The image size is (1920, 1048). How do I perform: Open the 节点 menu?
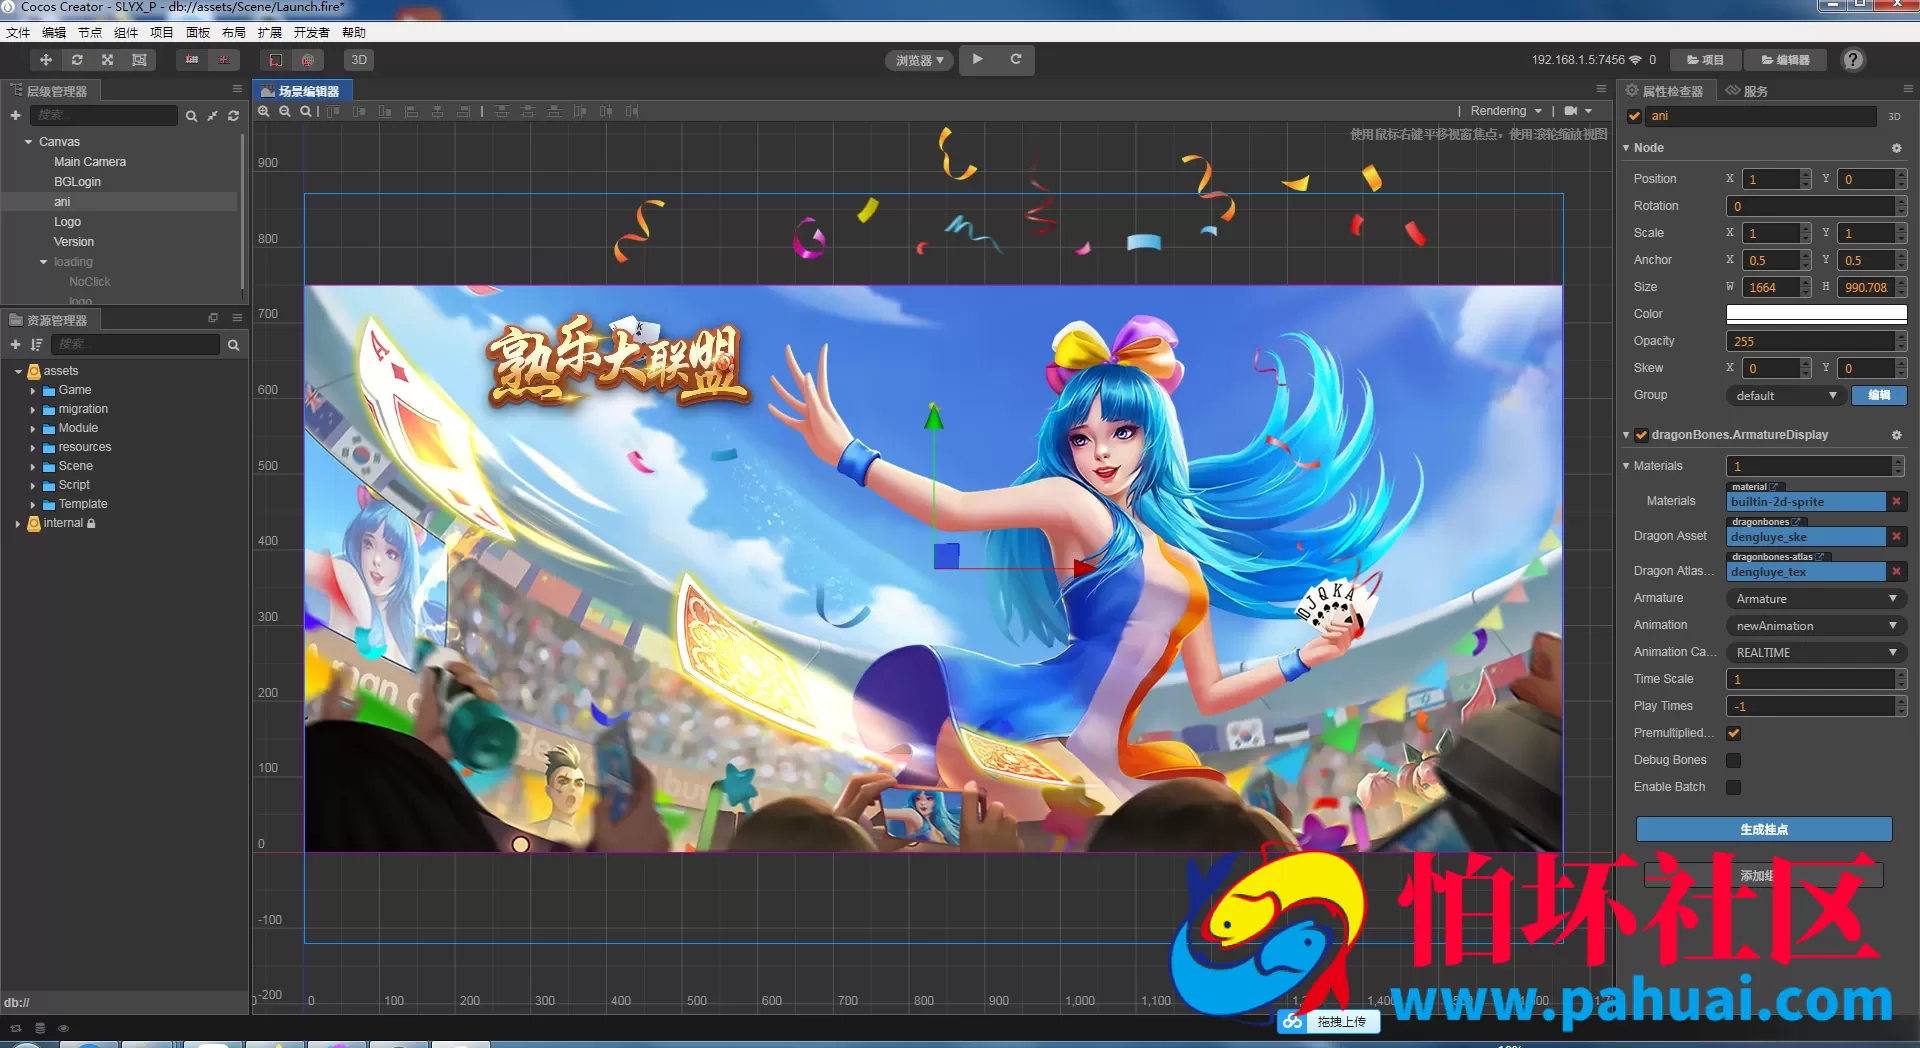[x=90, y=33]
